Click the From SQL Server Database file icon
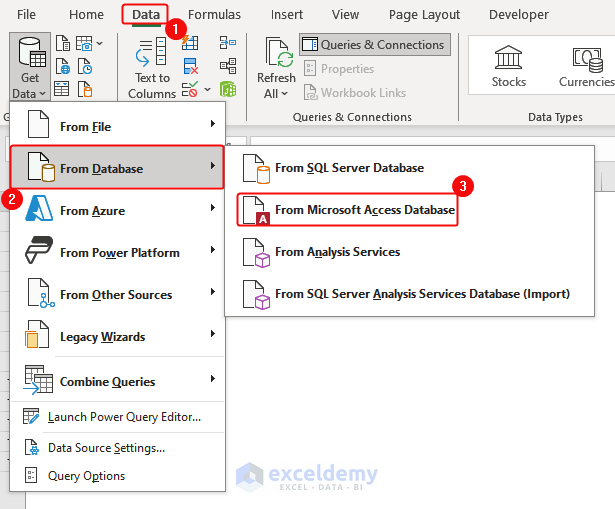The image size is (615, 509). click(256, 169)
